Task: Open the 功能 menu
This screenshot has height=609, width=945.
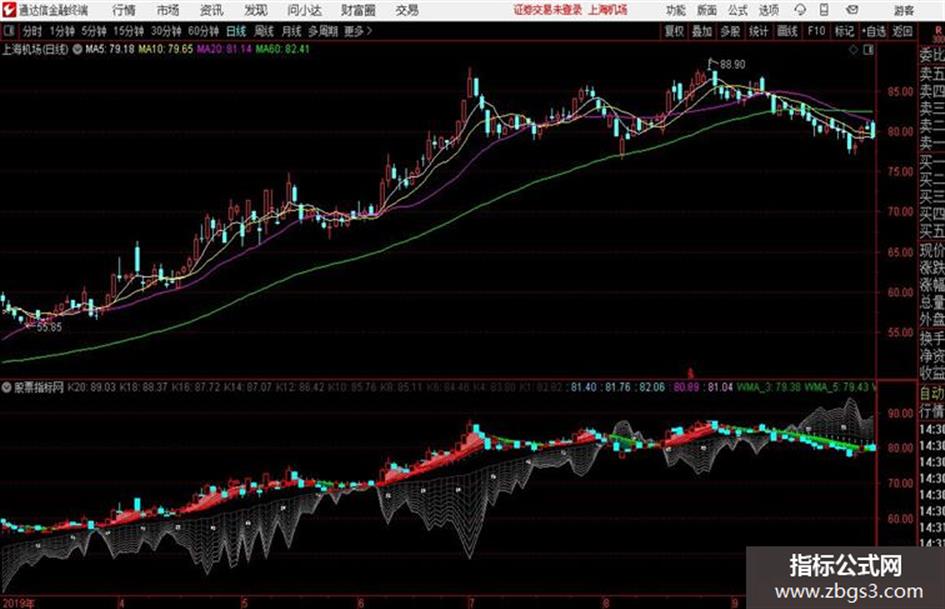Action: click(676, 10)
